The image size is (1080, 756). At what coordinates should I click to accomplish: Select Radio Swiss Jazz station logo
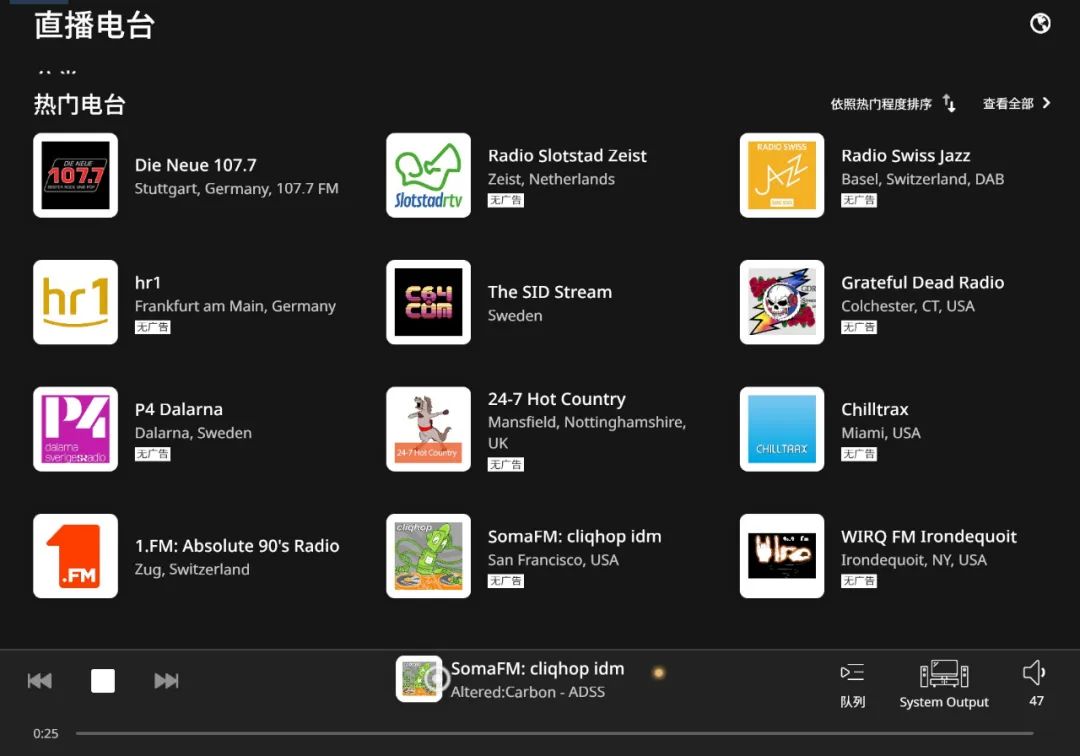[782, 175]
